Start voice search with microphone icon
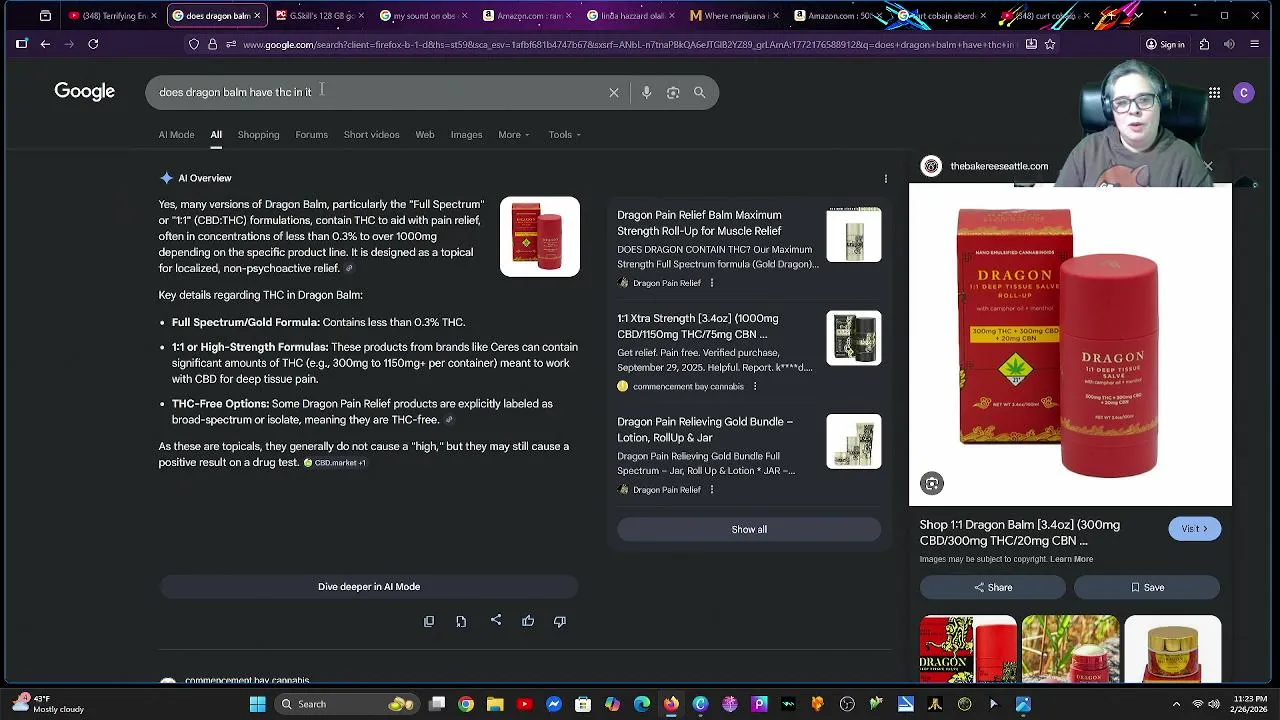Screen dimensions: 1280x720 tap(646, 92)
